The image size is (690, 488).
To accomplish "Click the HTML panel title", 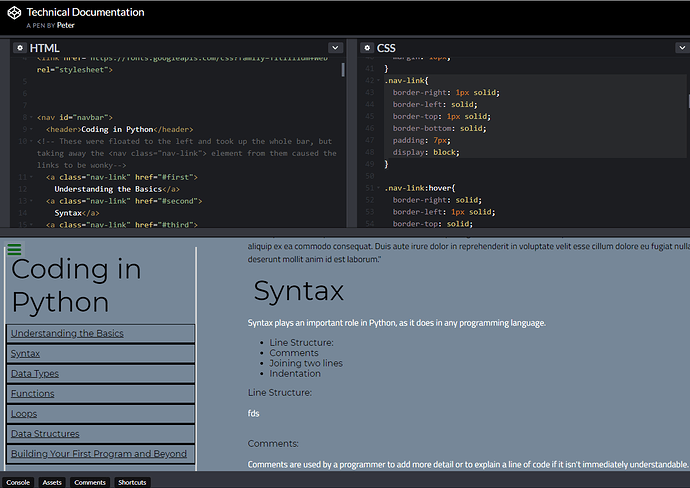I will tap(44, 48).
